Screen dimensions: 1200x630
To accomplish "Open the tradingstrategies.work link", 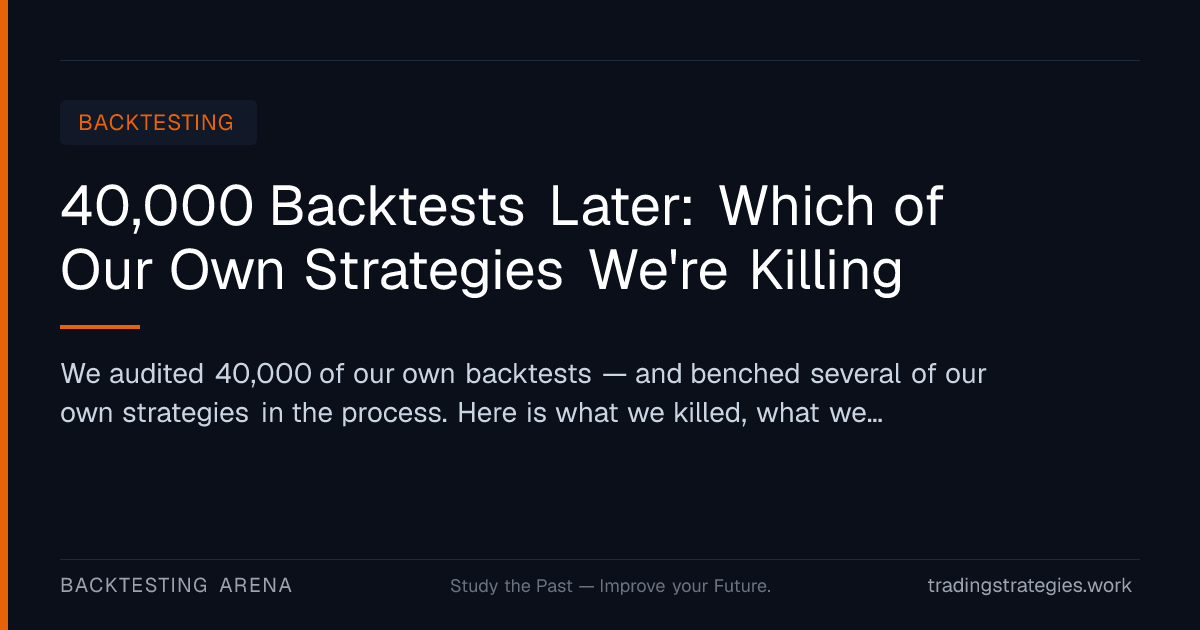I will 1030,586.
